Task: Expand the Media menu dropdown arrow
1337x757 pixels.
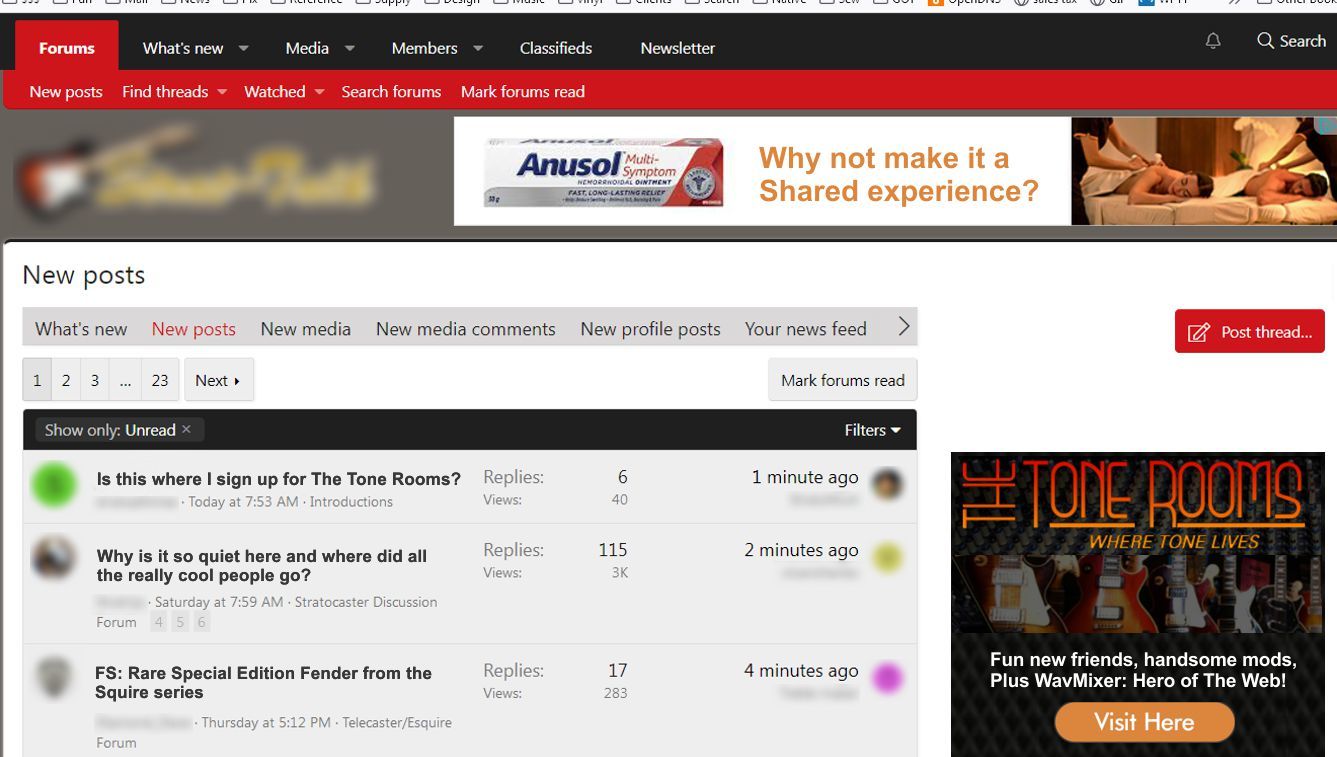Action: point(349,48)
